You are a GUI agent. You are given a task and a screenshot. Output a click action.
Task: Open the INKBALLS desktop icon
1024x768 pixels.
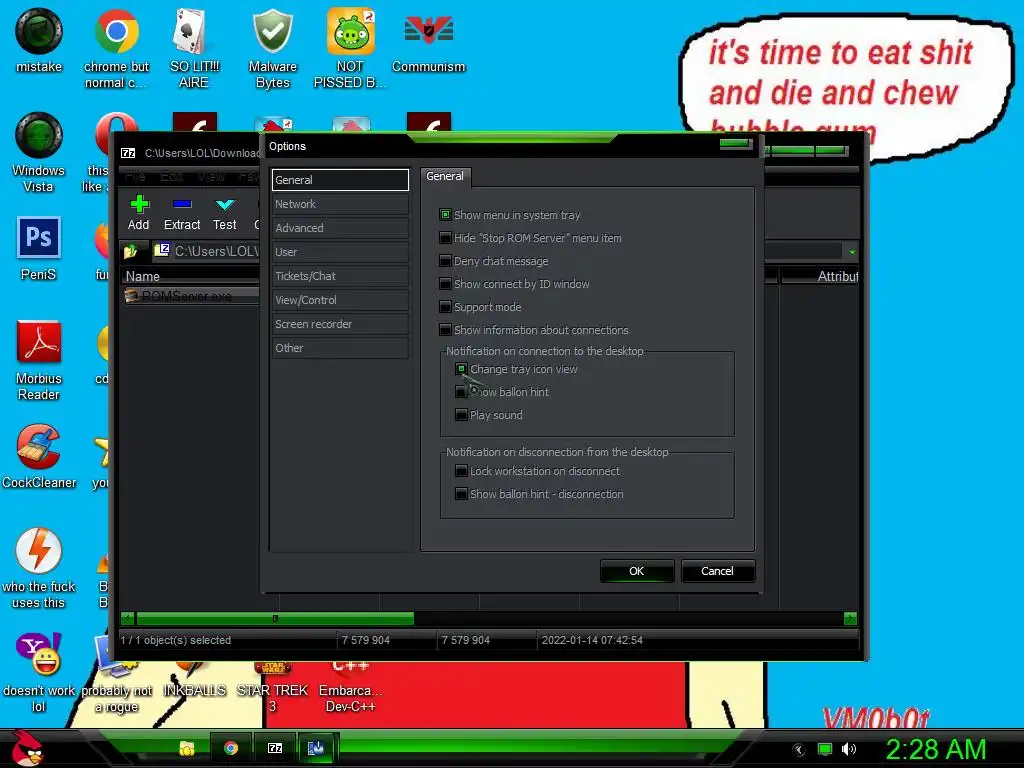[x=194, y=679]
